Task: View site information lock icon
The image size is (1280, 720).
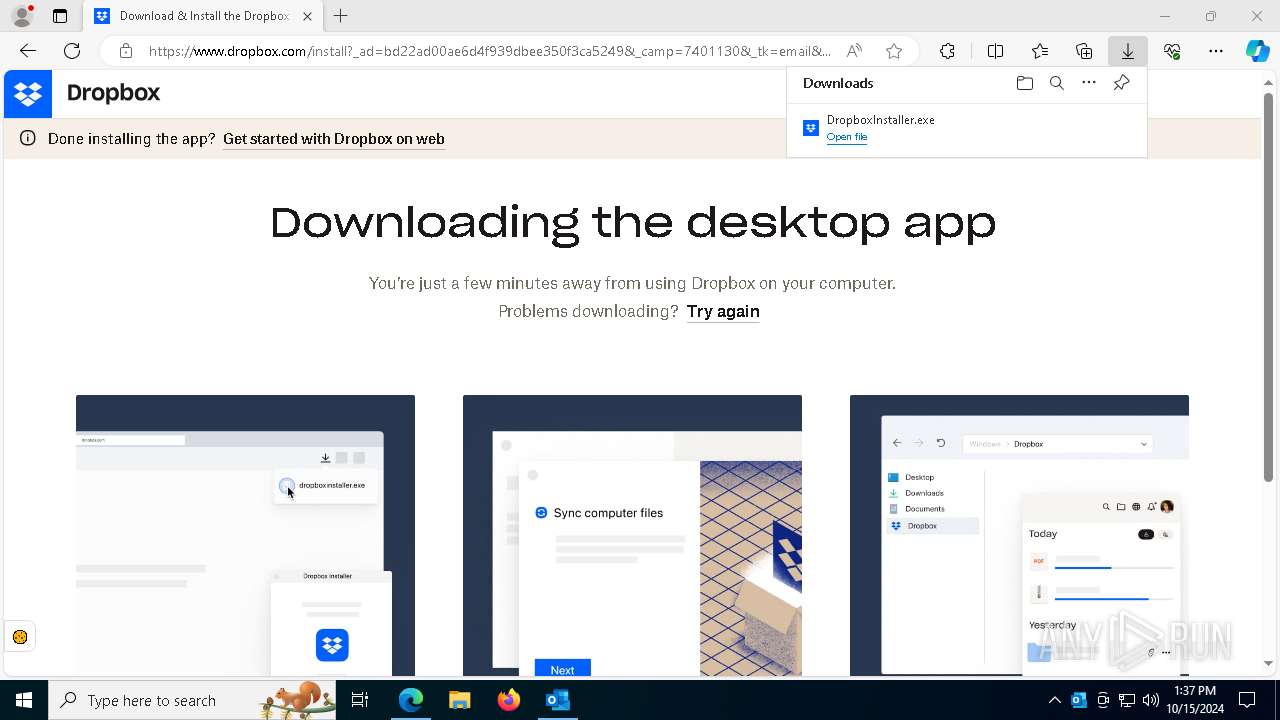Action: (125, 51)
